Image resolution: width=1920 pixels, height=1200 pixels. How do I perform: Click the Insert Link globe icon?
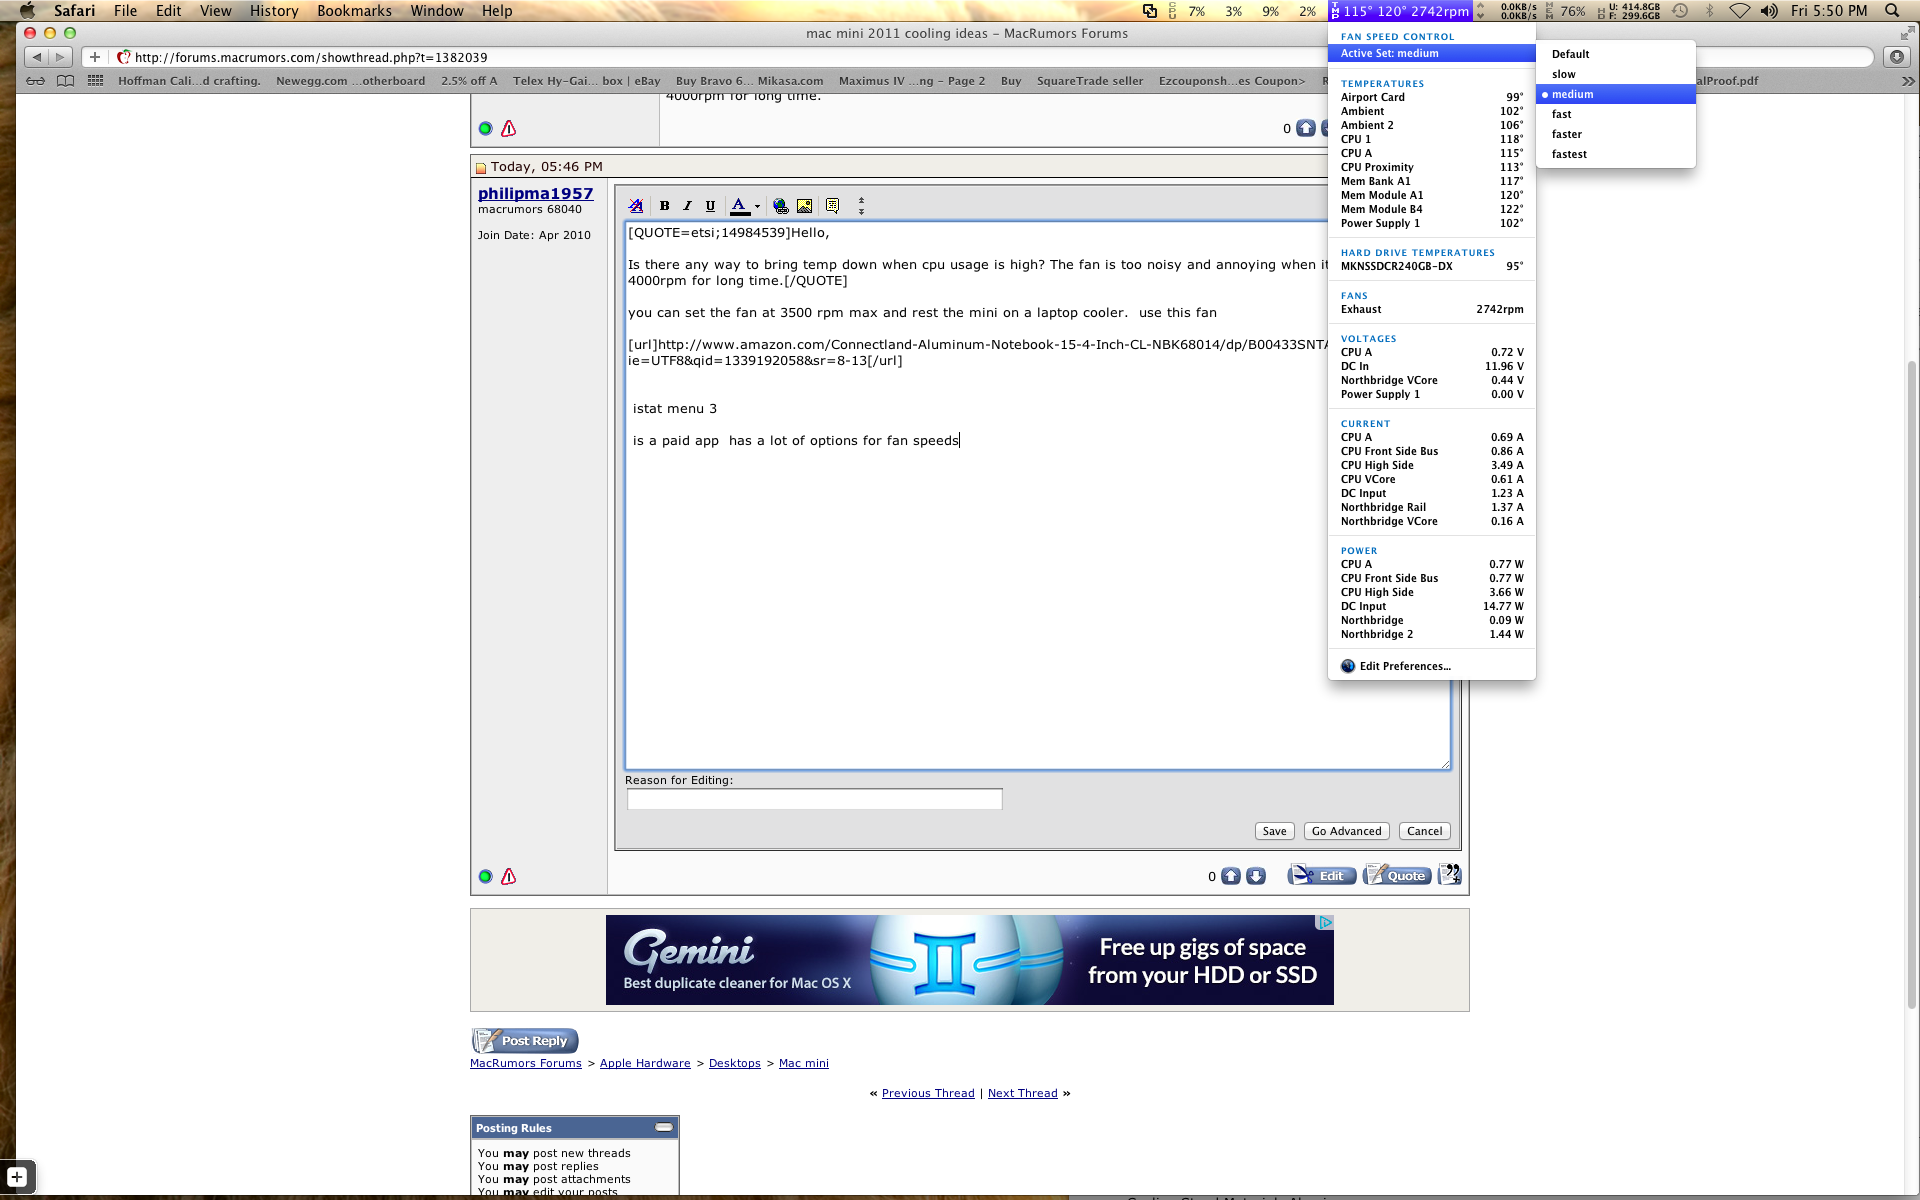tap(781, 206)
